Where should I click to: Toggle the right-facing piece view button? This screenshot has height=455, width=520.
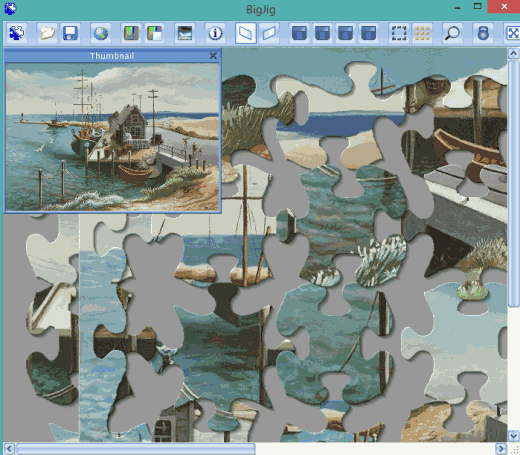coord(269,33)
